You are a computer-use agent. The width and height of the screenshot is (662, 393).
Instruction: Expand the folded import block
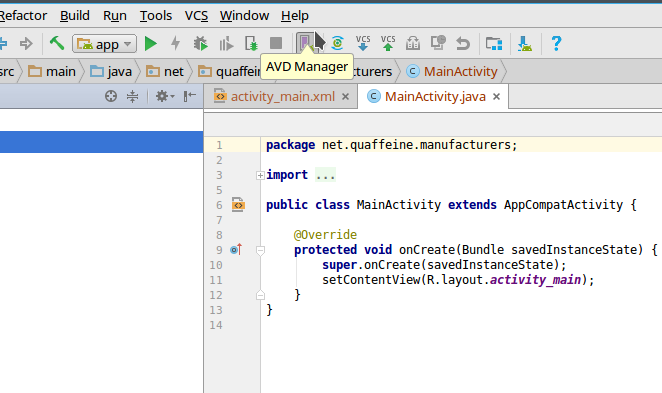260,175
